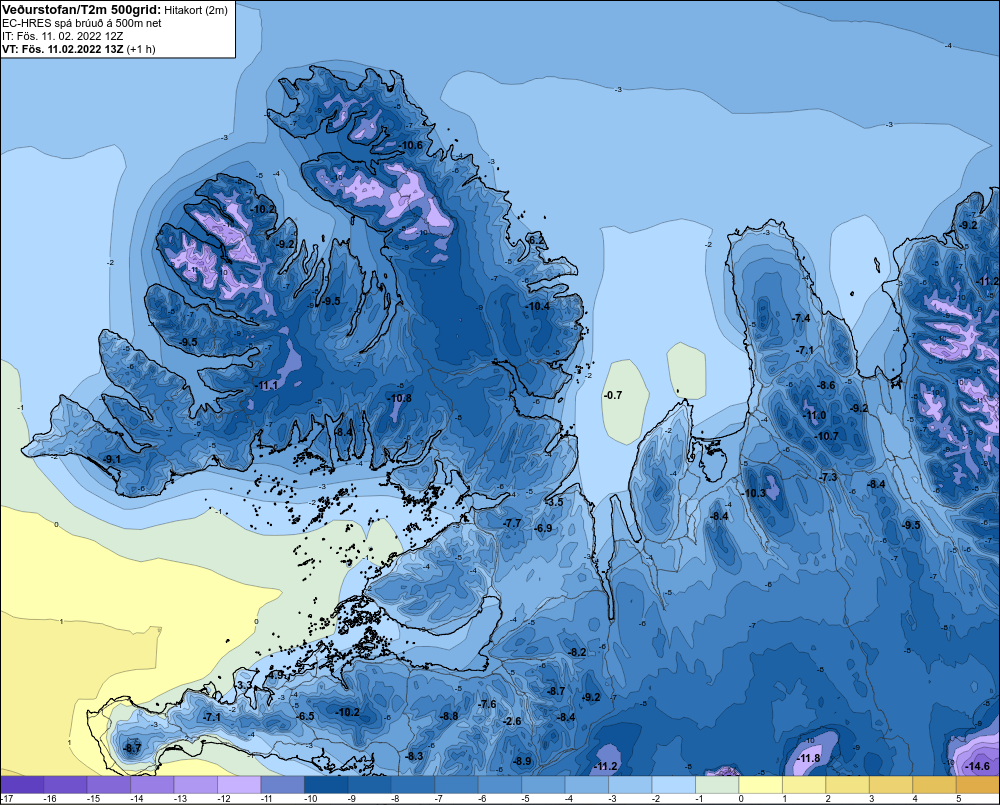Click the -6.2 temperature value
This screenshot has height=805, width=1000.
click(536, 240)
